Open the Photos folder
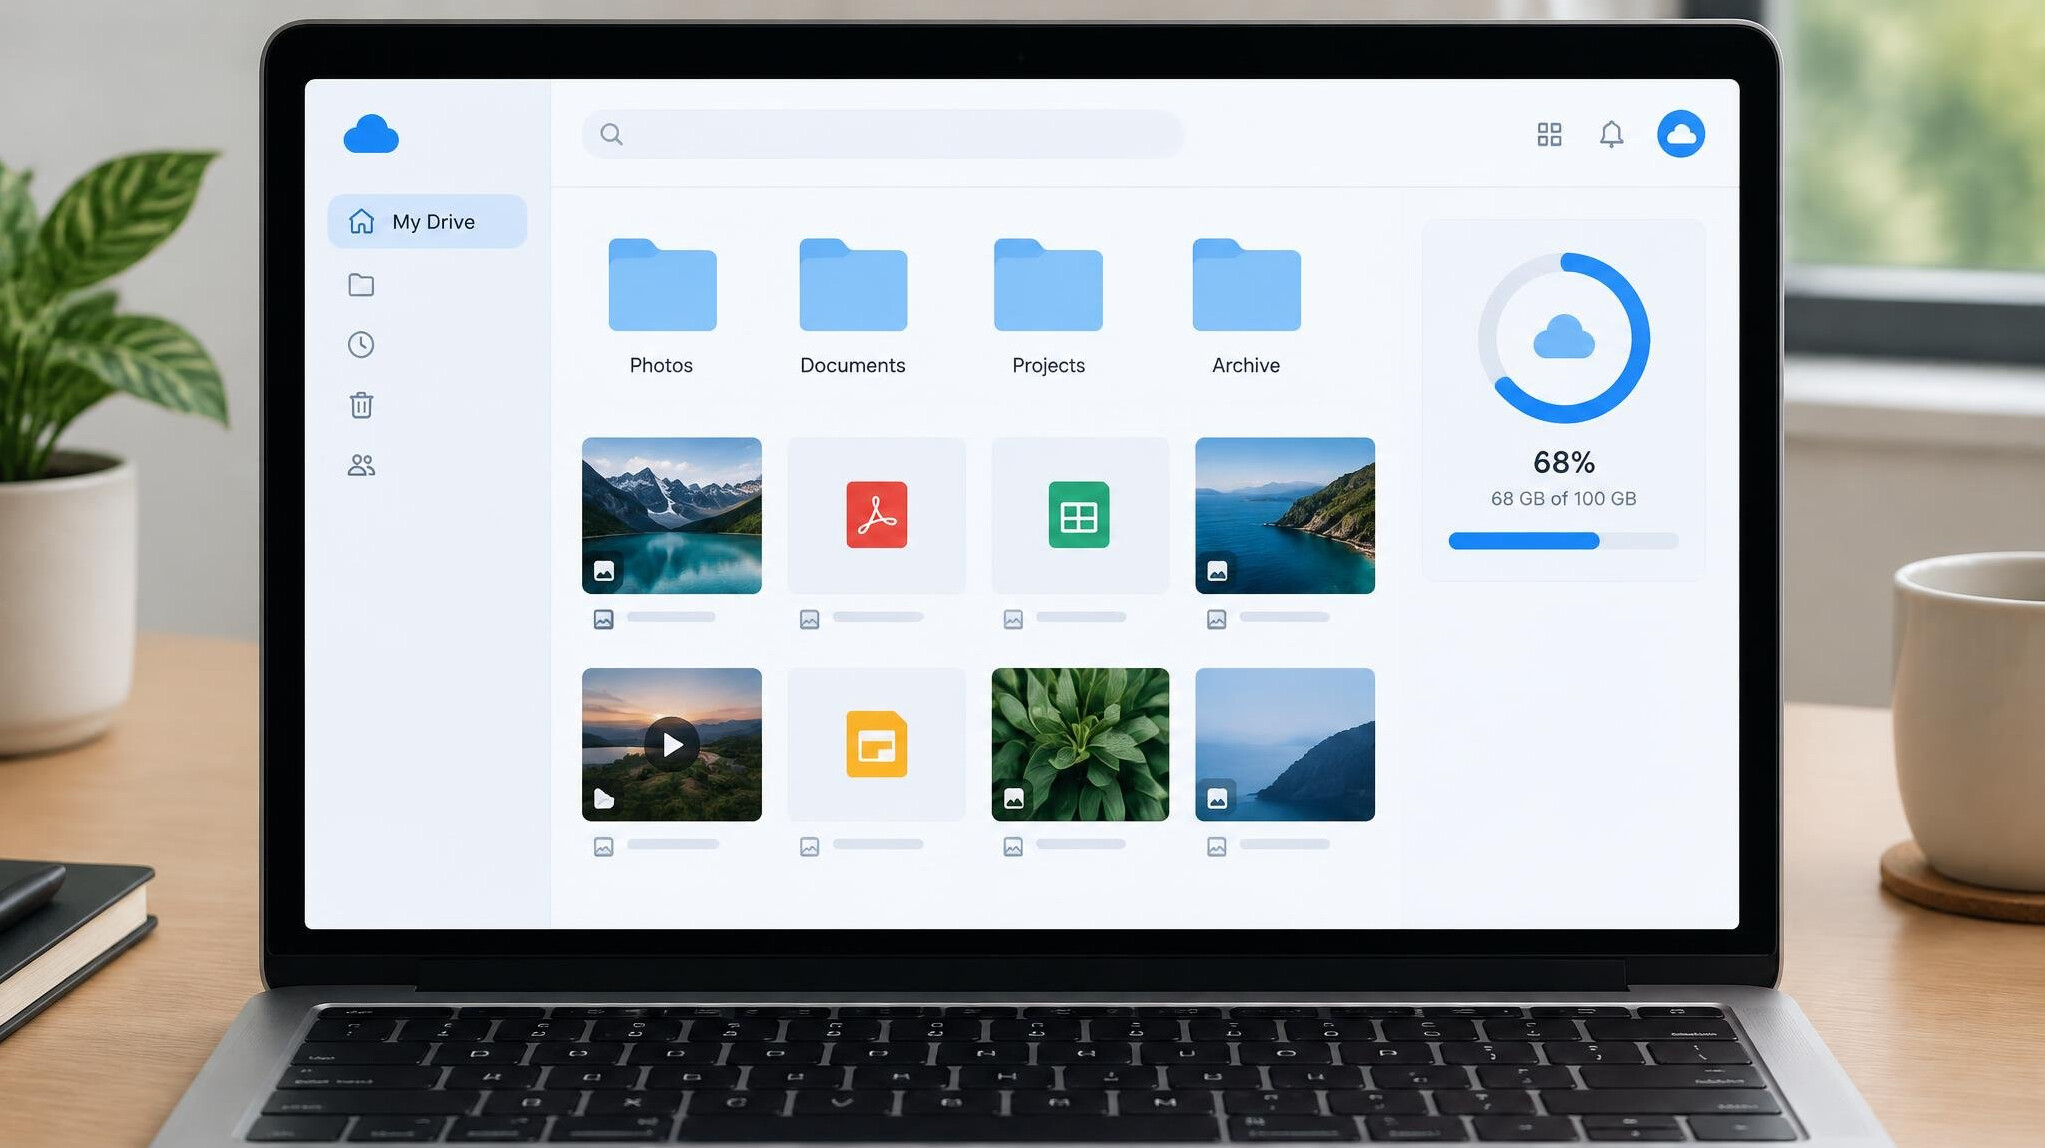 (662, 307)
